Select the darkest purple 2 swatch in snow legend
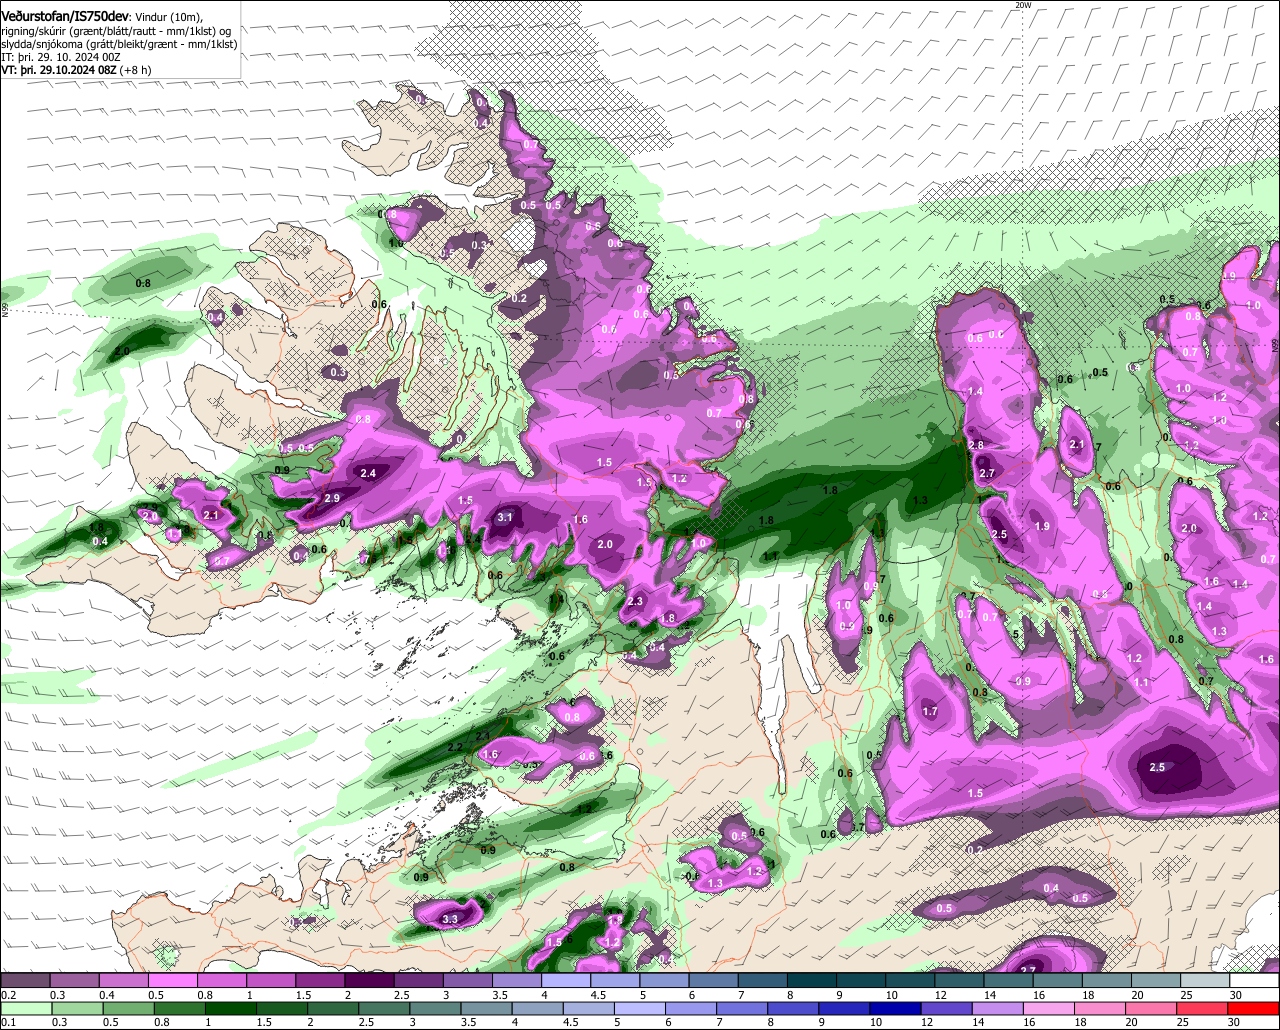 (x=369, y=981)
